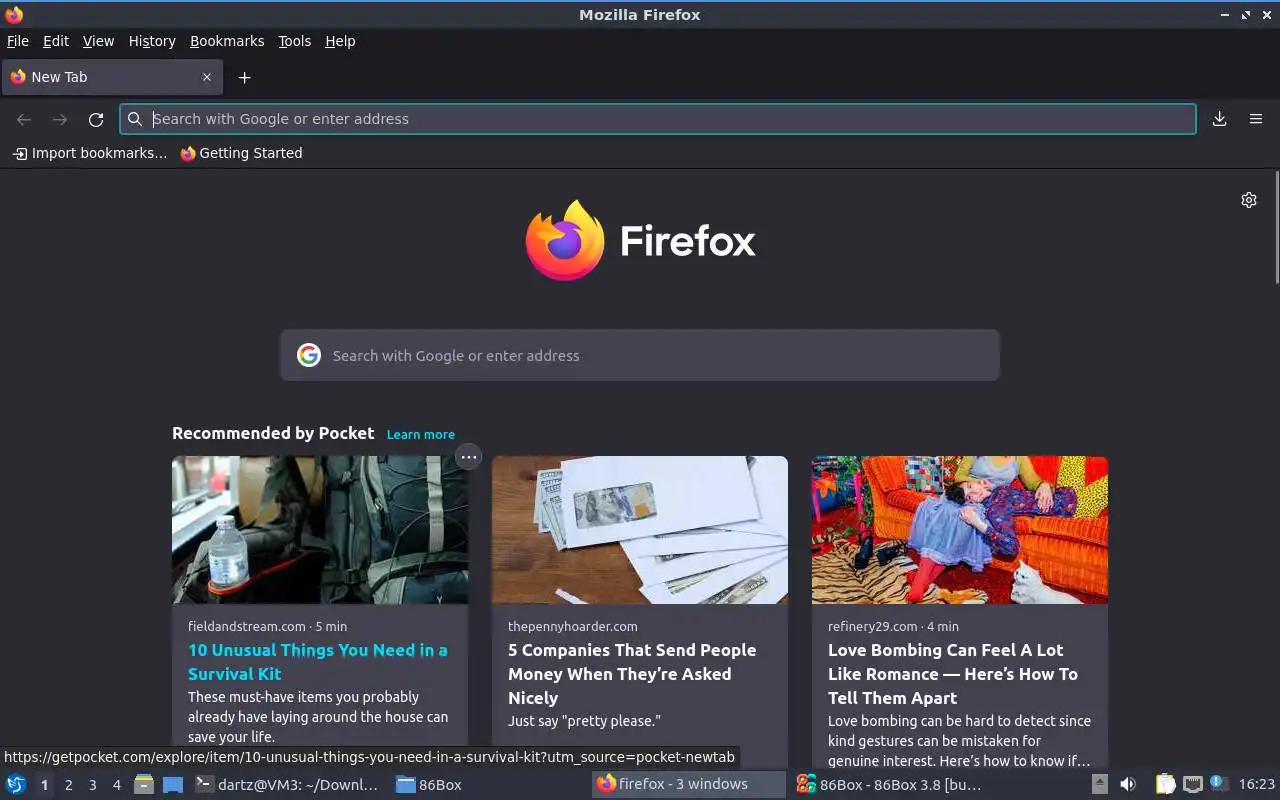Click the search magnifier icon in address bar
1280x800 pixels.
[x=135, y=119]
